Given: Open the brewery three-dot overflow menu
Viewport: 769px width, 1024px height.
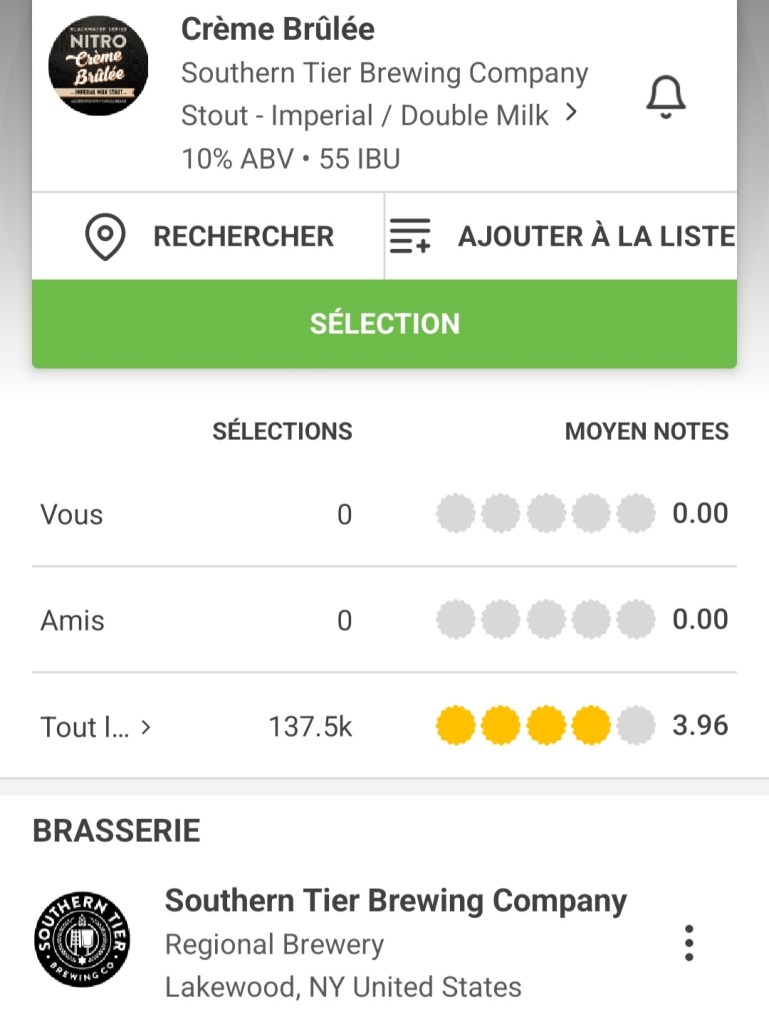Looking at the screenshot, I should click(x=688, y=942).
